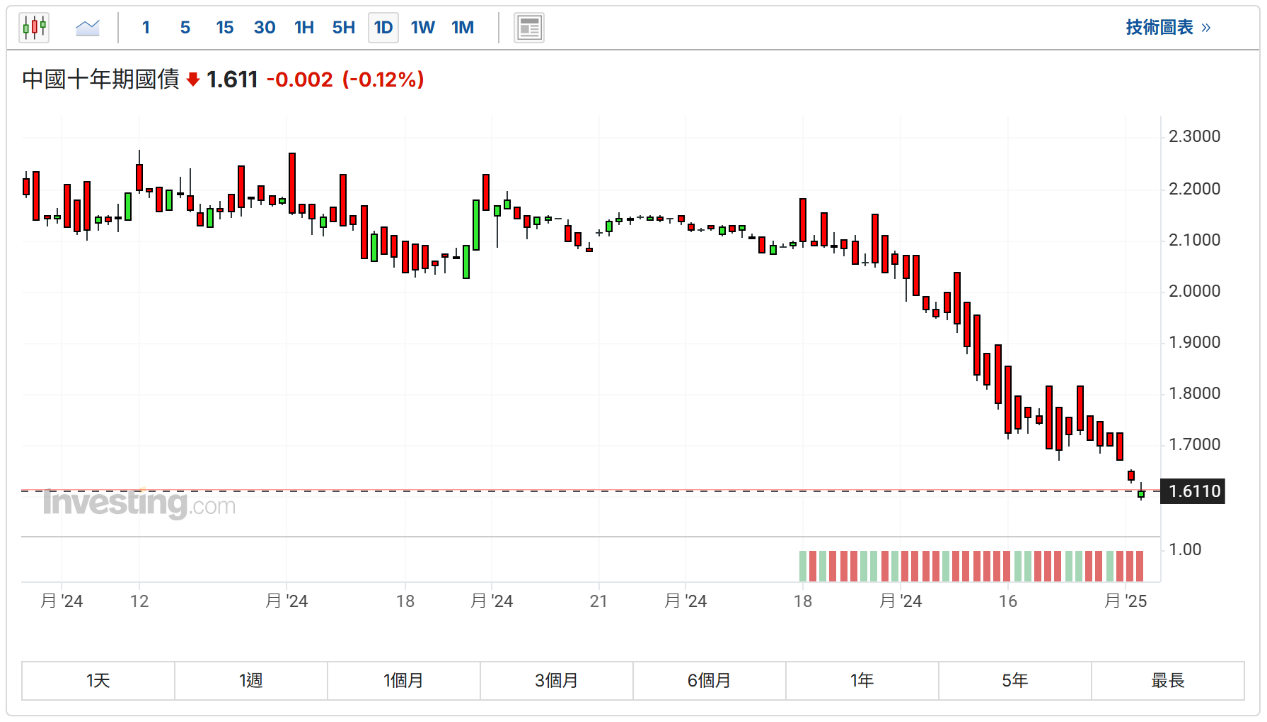Select the 1年 range button

click(x=862, y=681)
